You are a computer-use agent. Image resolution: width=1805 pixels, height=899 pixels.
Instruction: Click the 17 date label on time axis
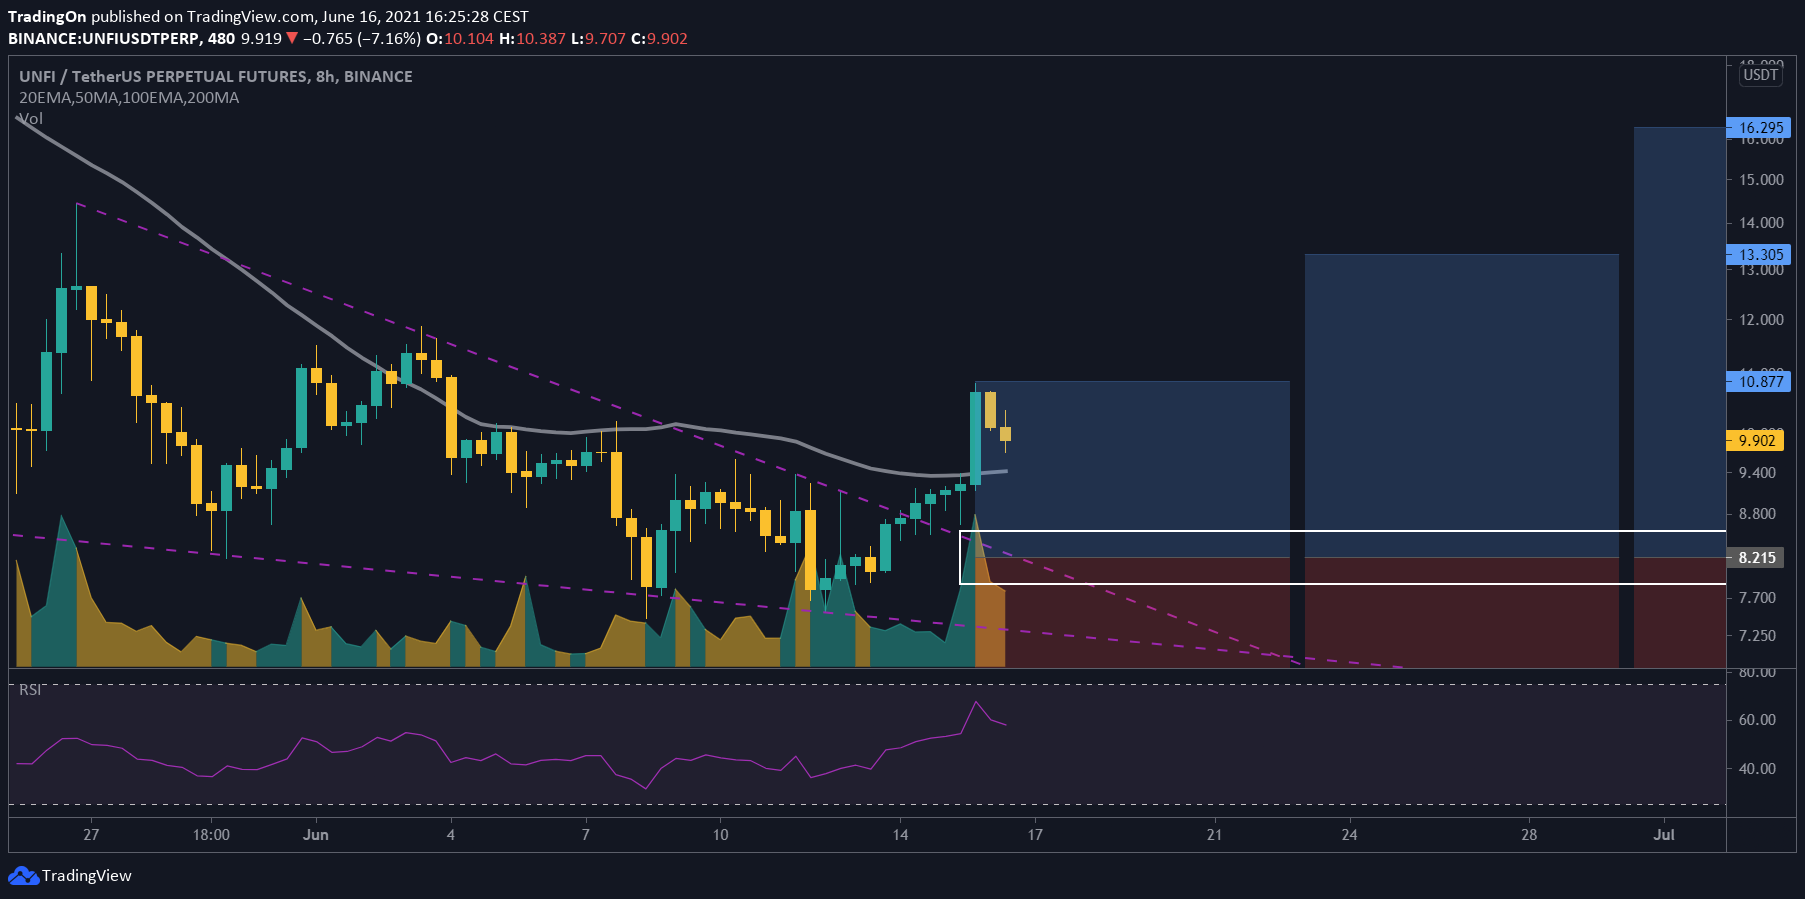coord(1035,835)
